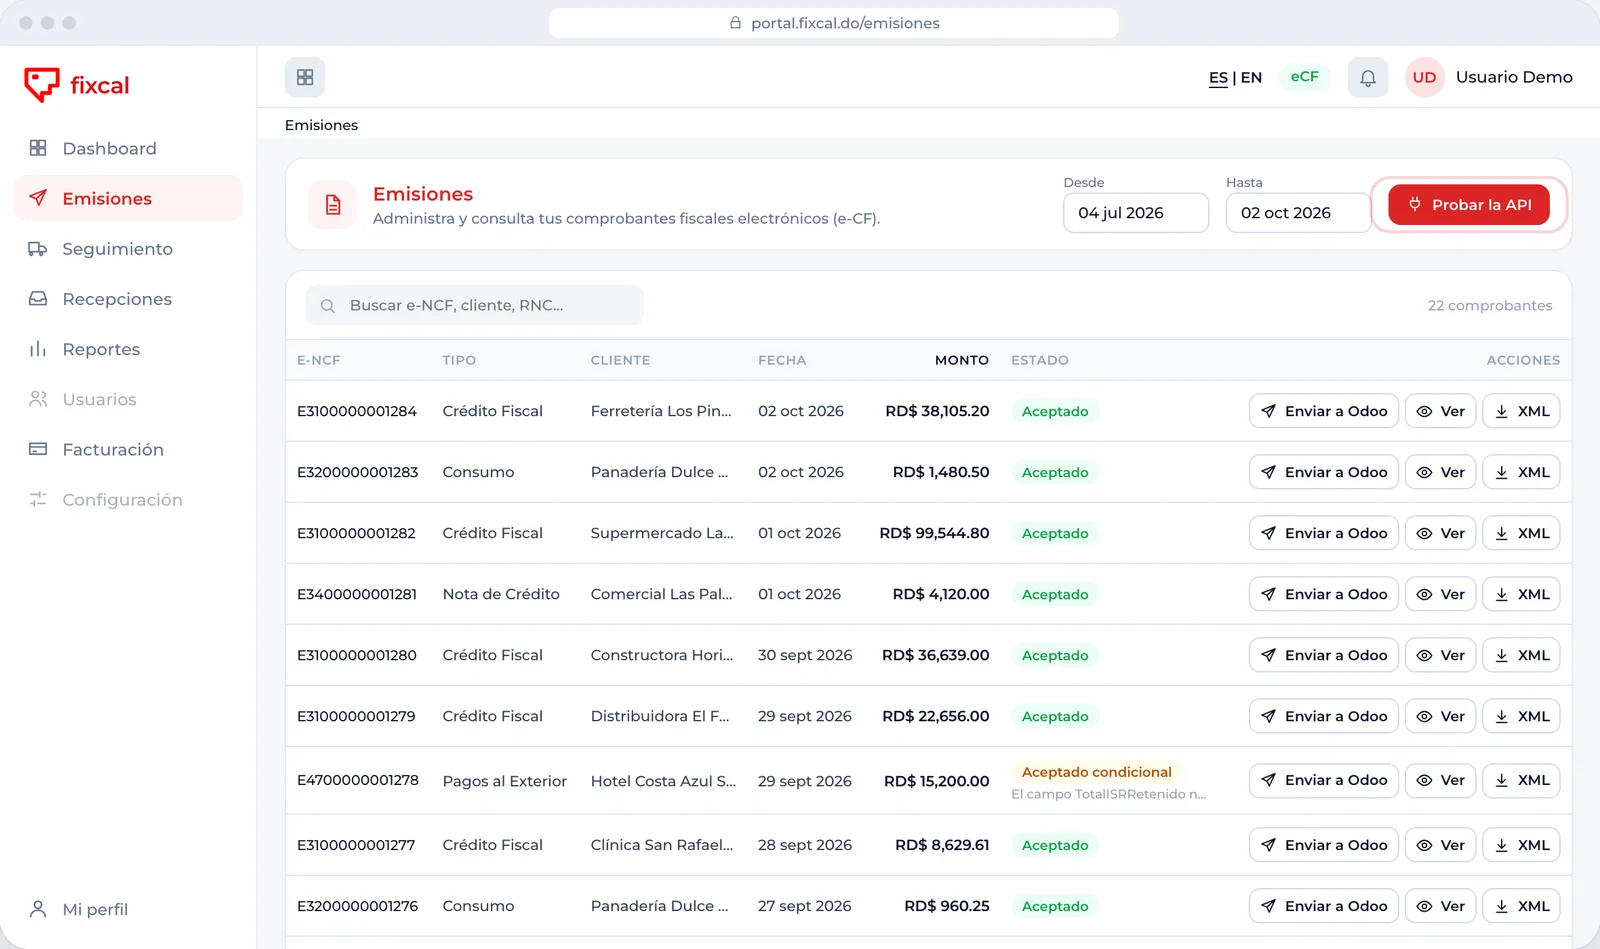This screenshot has height=949, width=1600.
Task: Open the Hasta date picker
Action: [1298, 213]
